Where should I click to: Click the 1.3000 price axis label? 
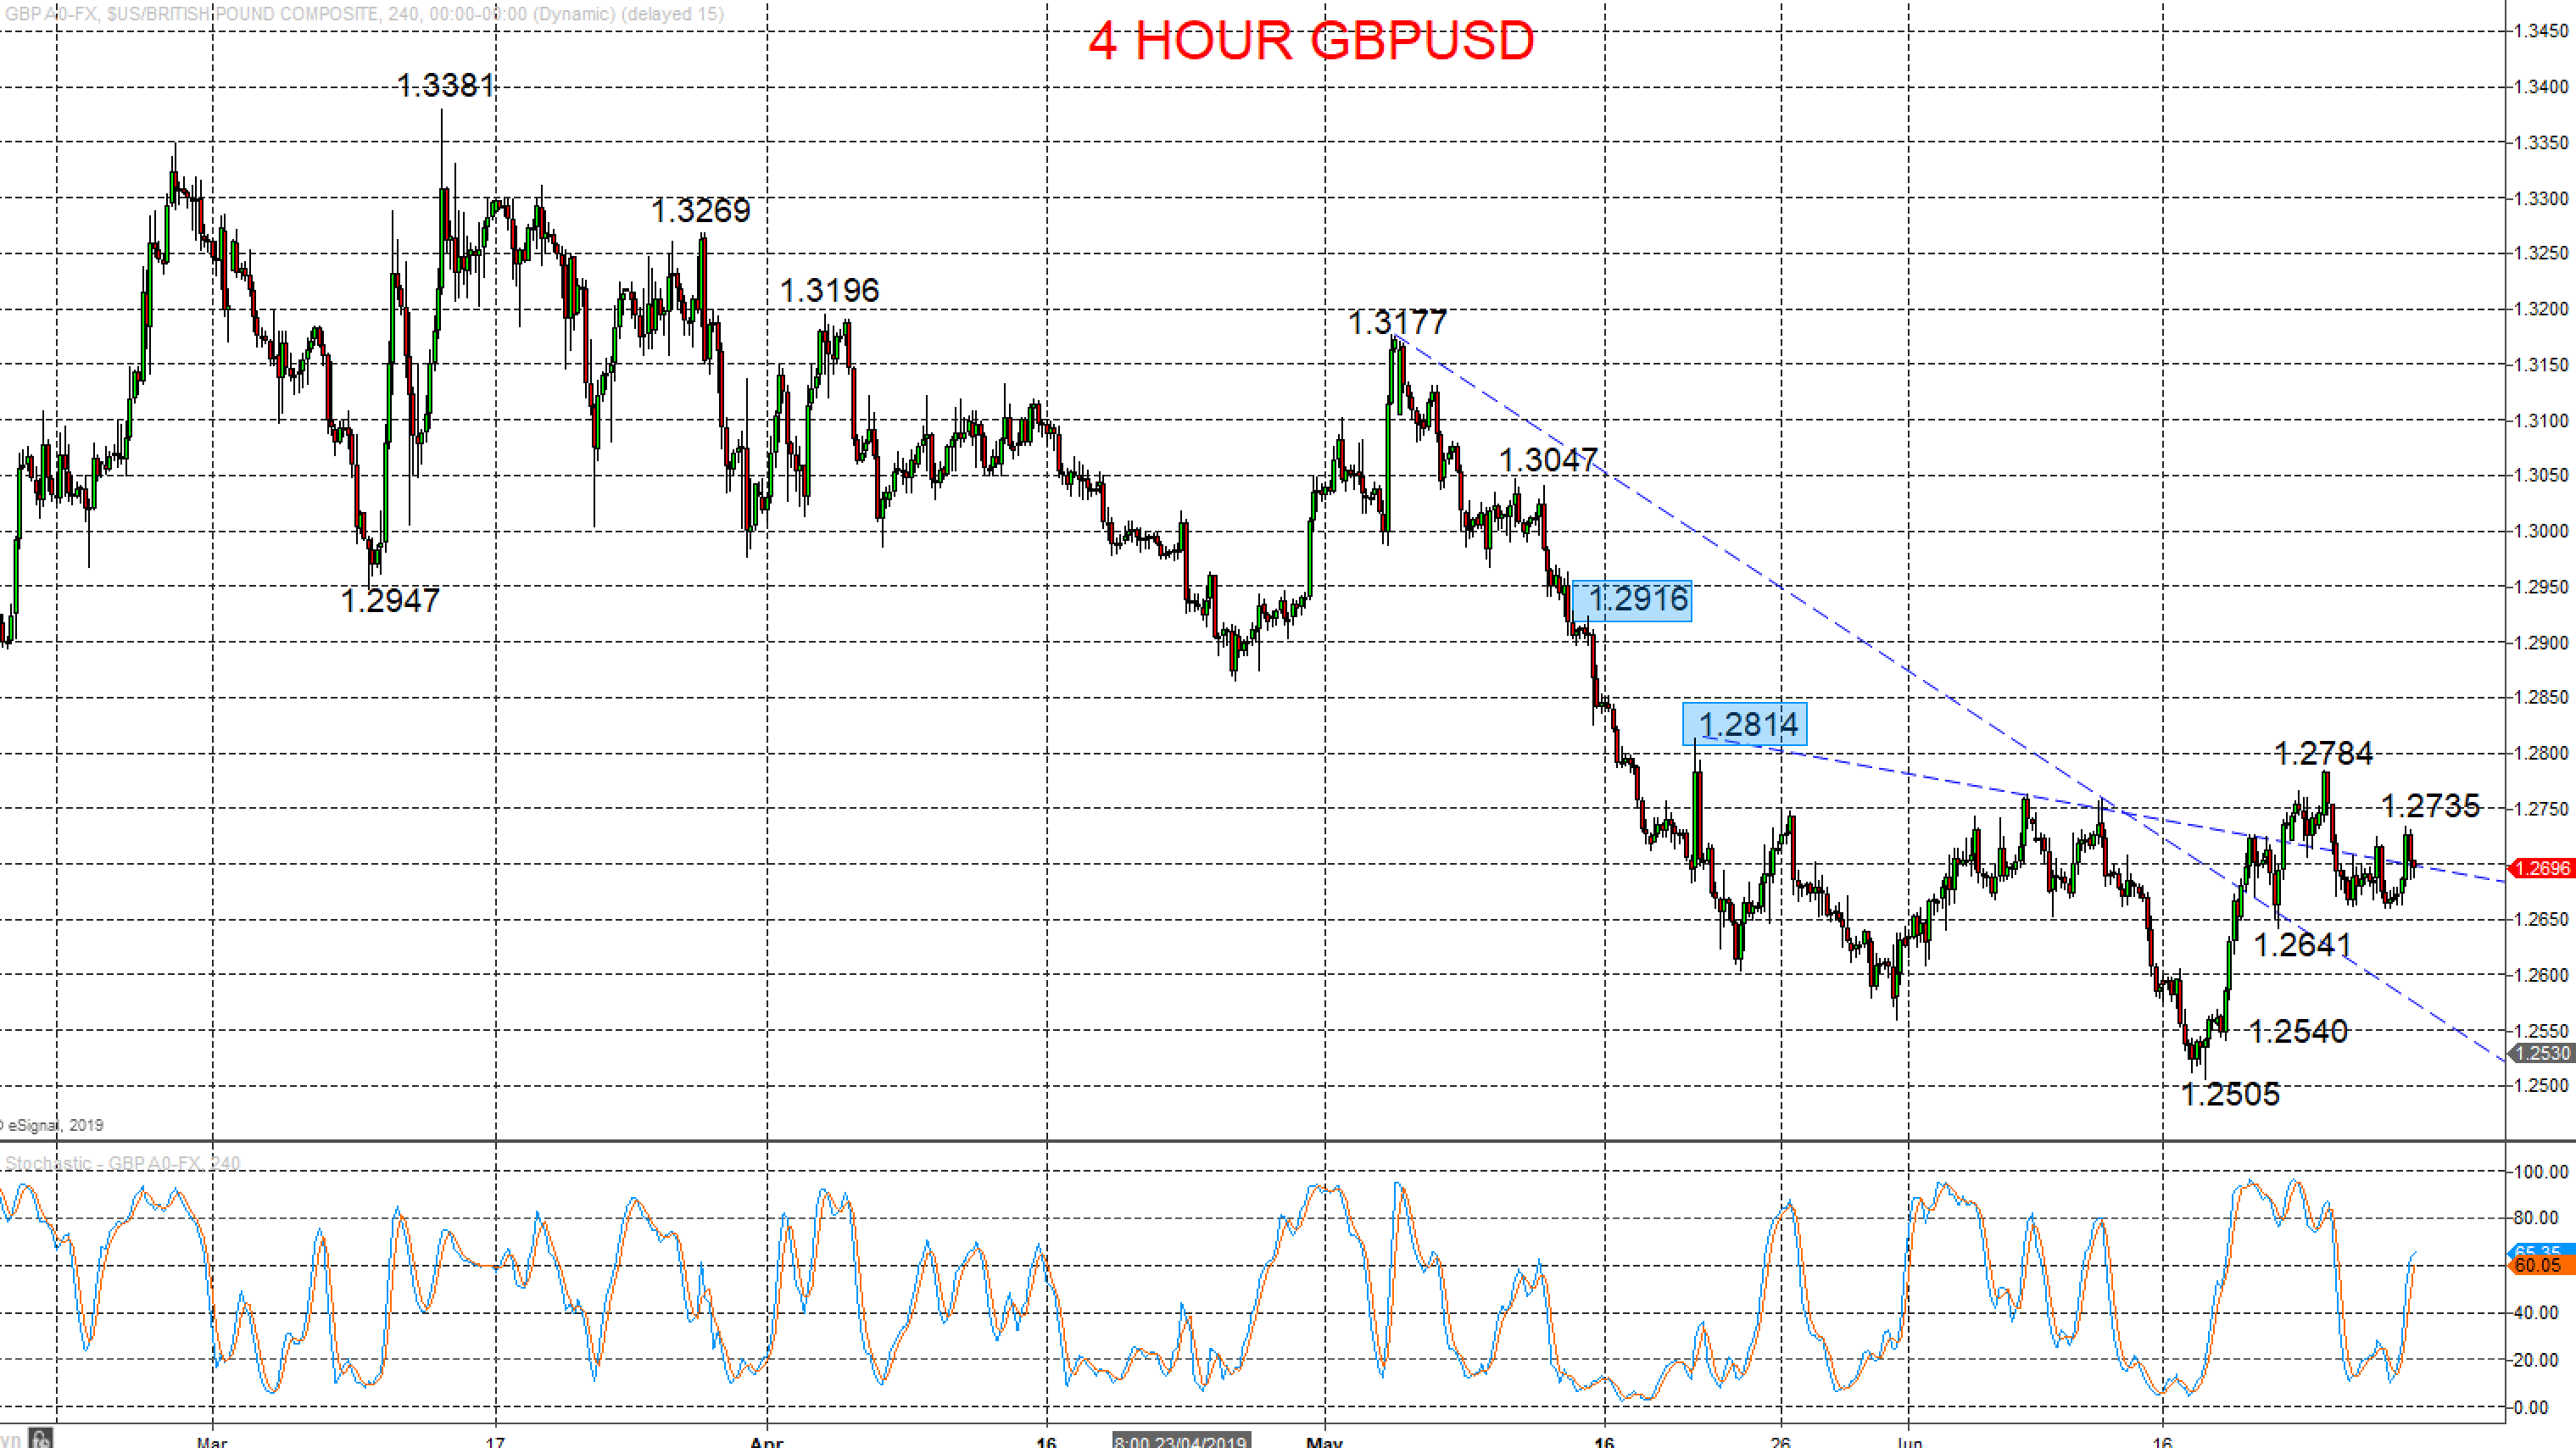tap(2541, 531)
